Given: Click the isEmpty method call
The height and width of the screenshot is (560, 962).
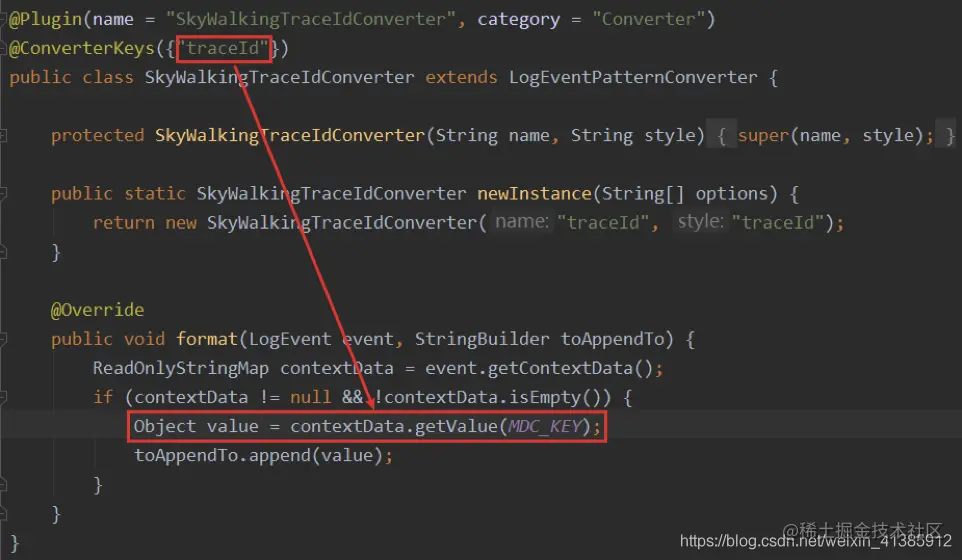Looking at the screenshot, I should (544, 397).
